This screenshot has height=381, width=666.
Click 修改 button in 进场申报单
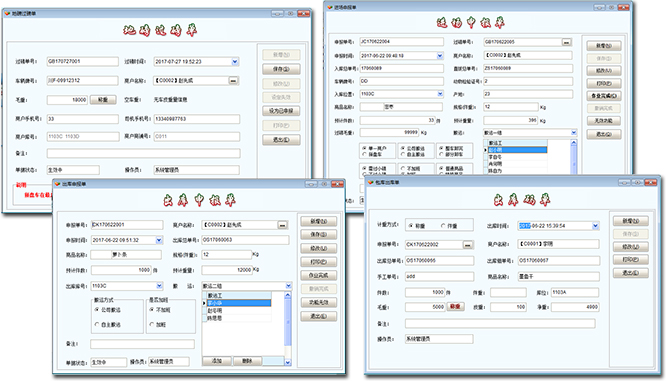[x=604, y=71]
